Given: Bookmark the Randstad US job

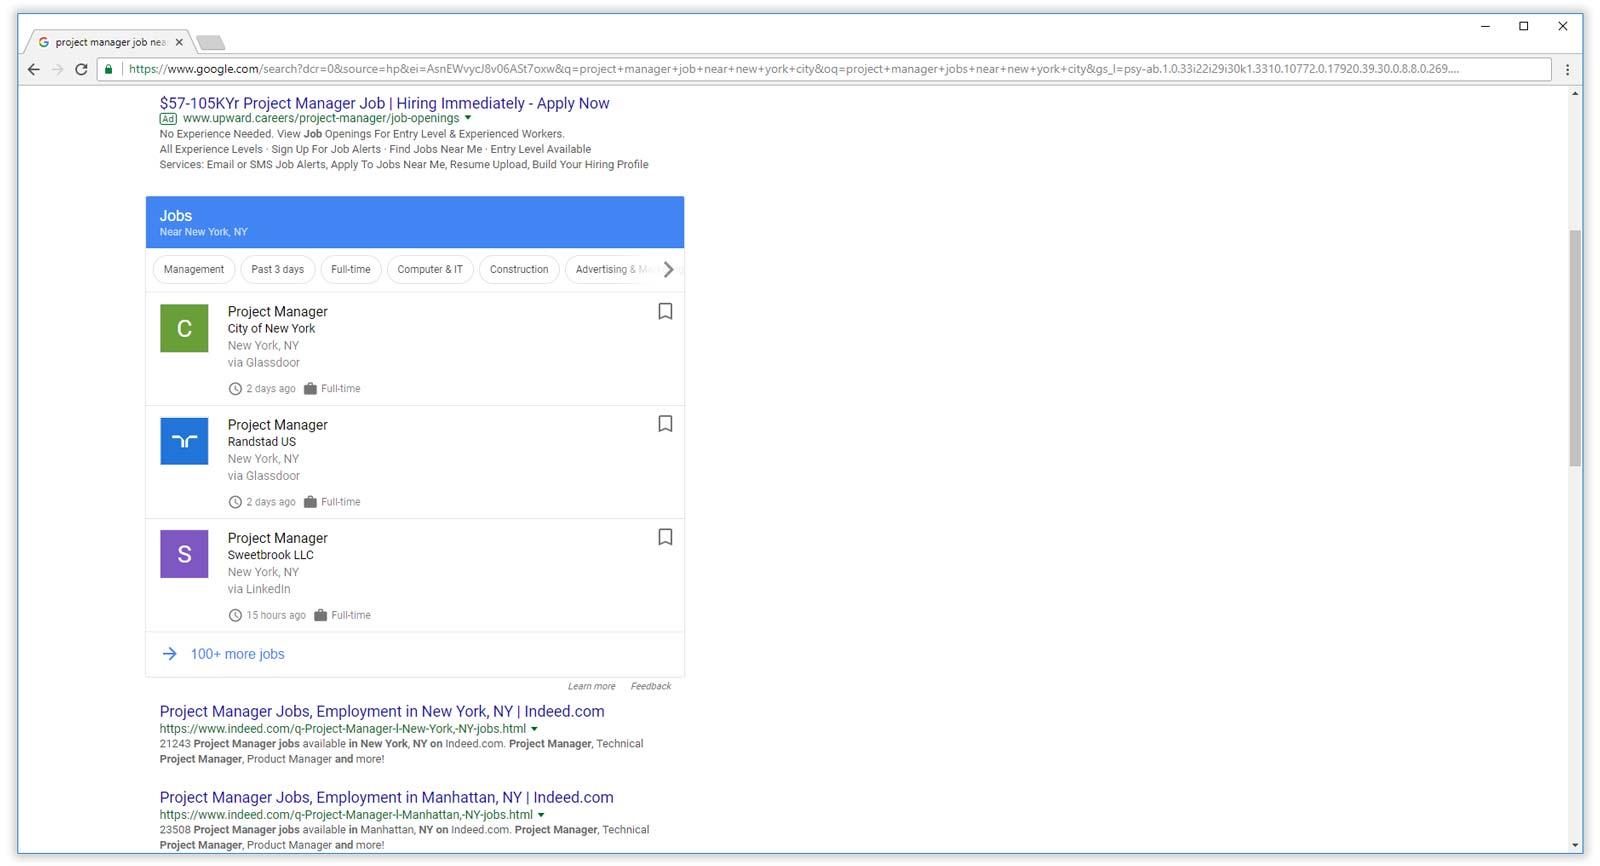Looking at the screenshot, I should tap(665, 424).
